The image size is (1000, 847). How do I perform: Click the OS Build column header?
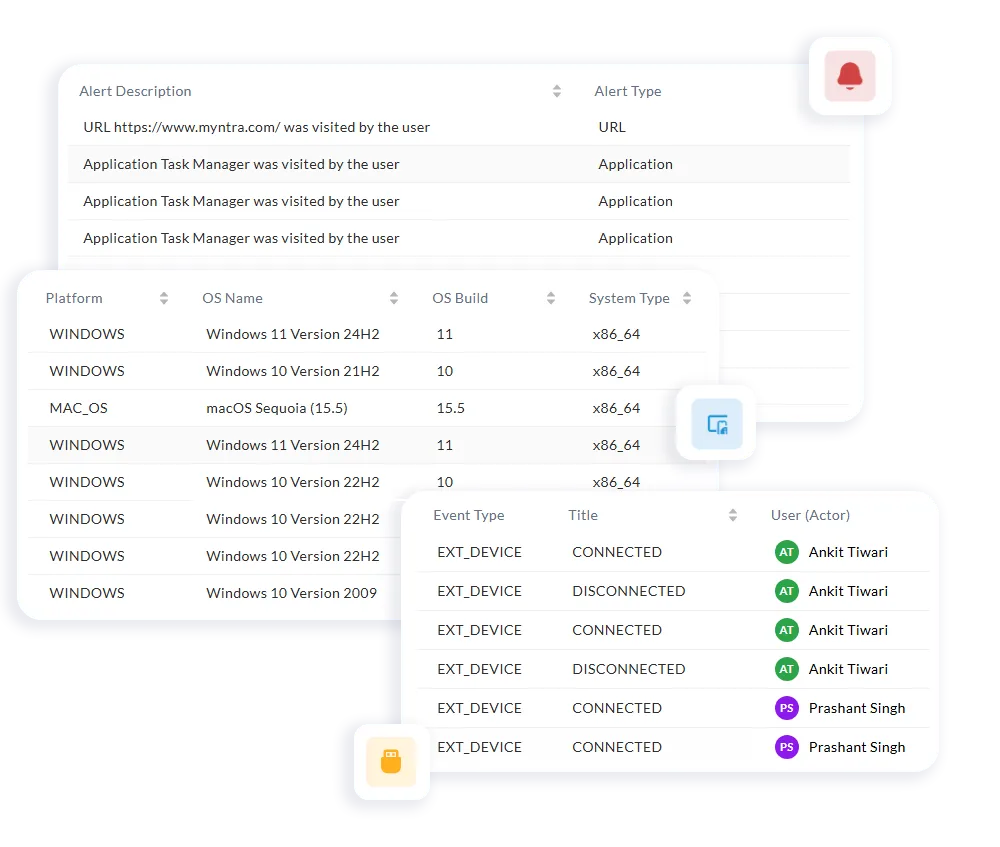[460, 298]
